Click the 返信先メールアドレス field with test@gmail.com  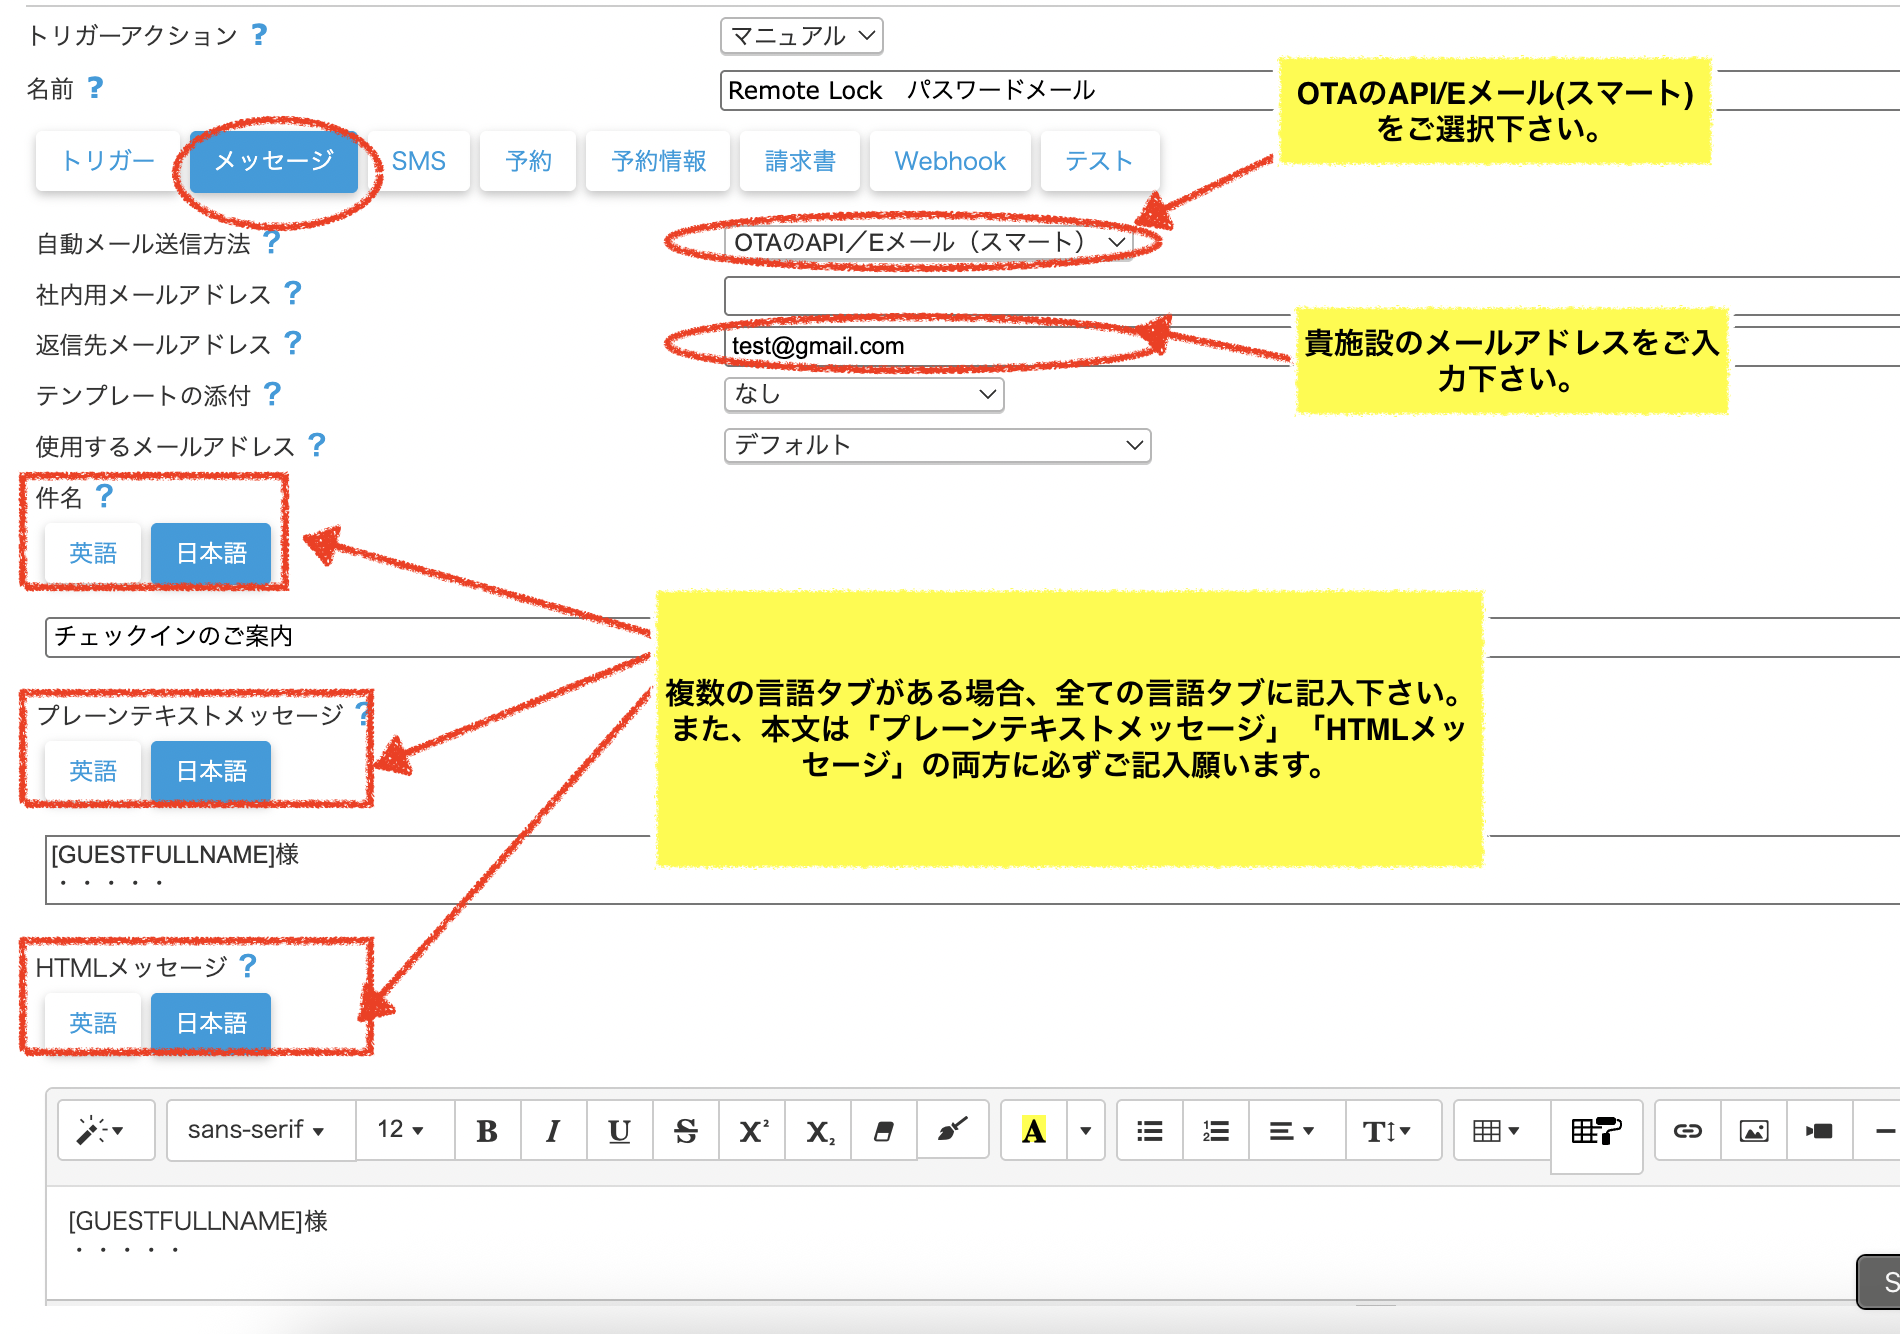pos(940,346)
